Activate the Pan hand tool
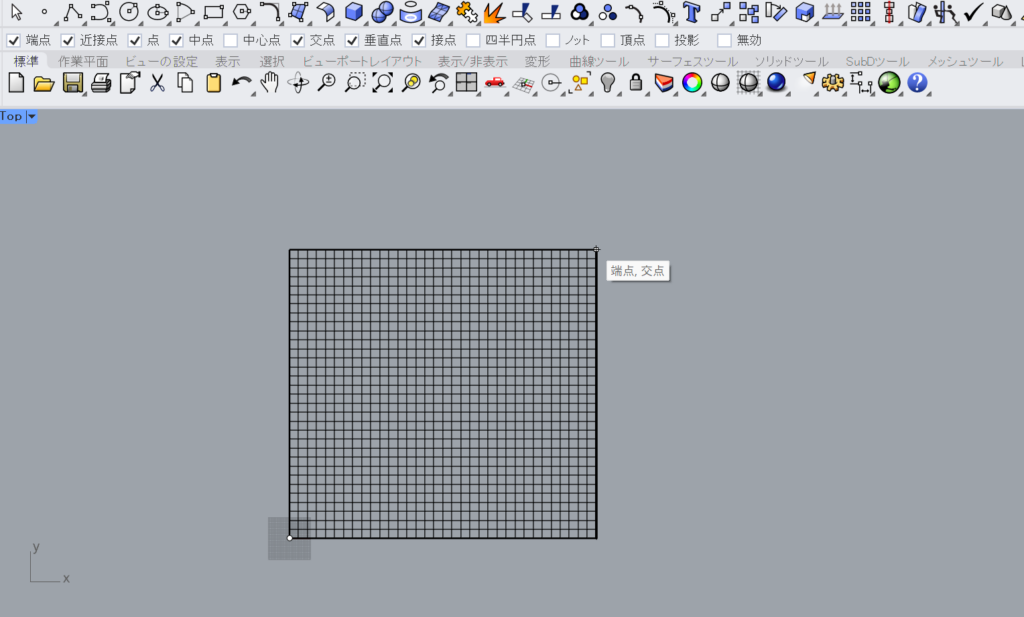The image size is (1024, 617). [x=269, y=83]
